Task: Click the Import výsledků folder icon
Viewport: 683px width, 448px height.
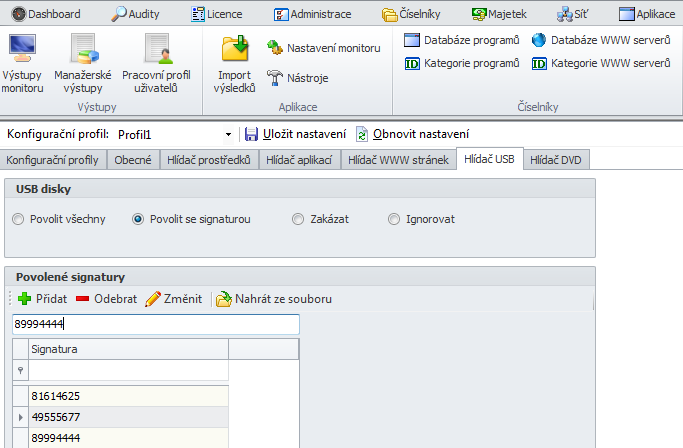Action: (x=235, y=48)
